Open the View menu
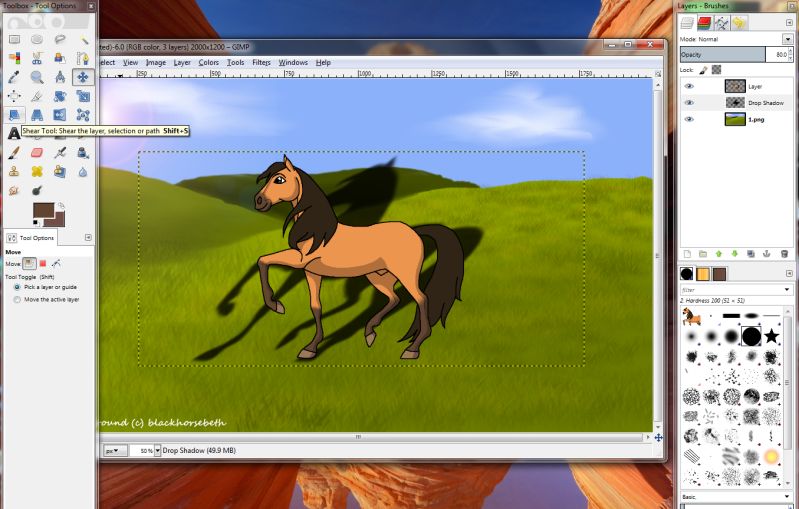 tap(130, 62)
